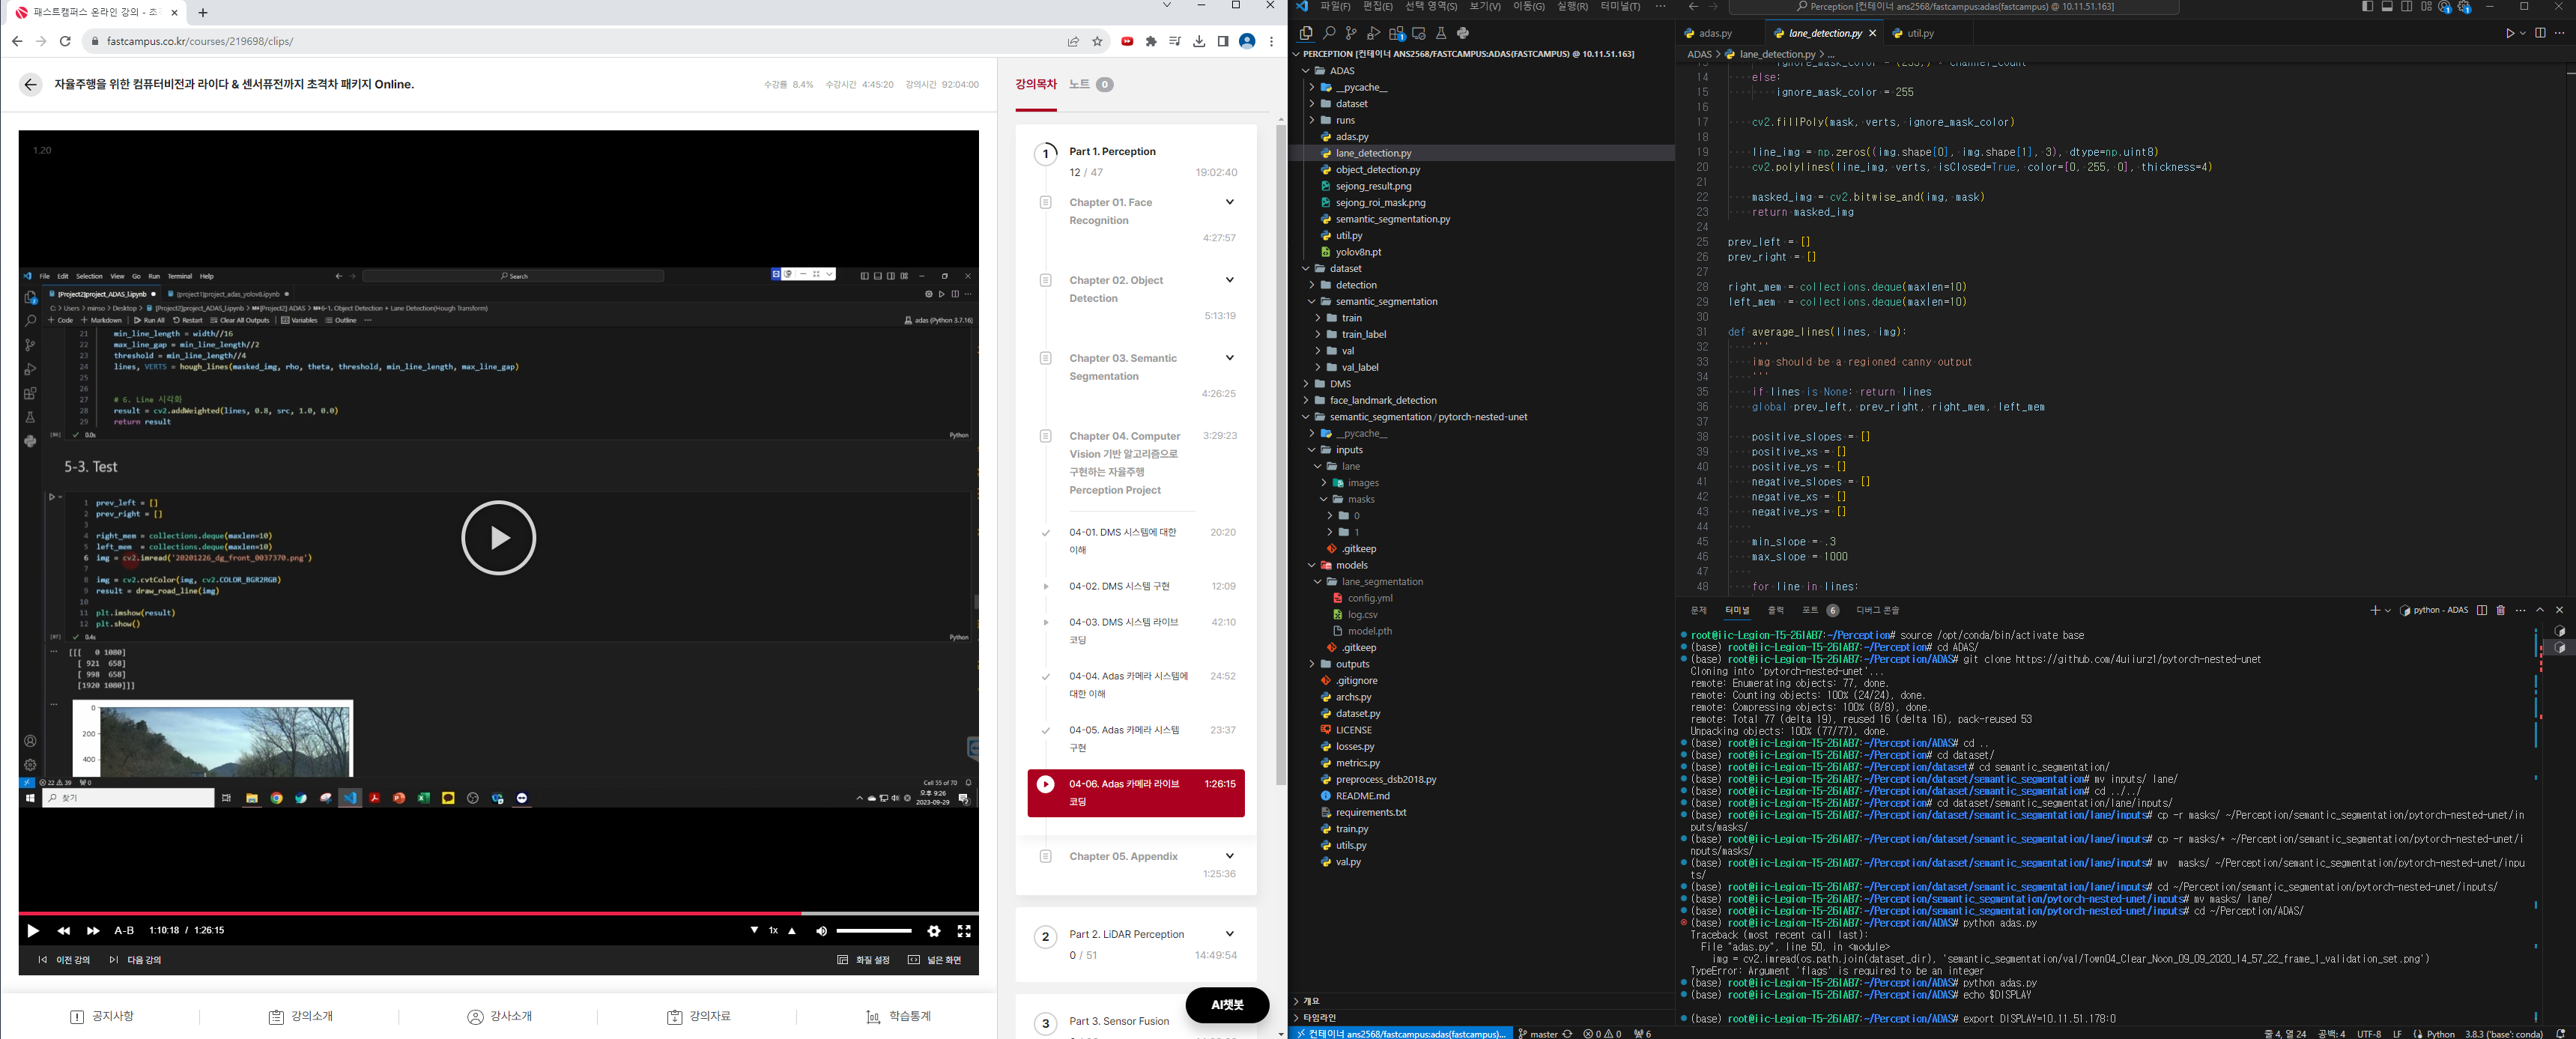The image size is (2576, 1039).
Task: Open the Source Control view in VS Code
Action: [1351, 33]
